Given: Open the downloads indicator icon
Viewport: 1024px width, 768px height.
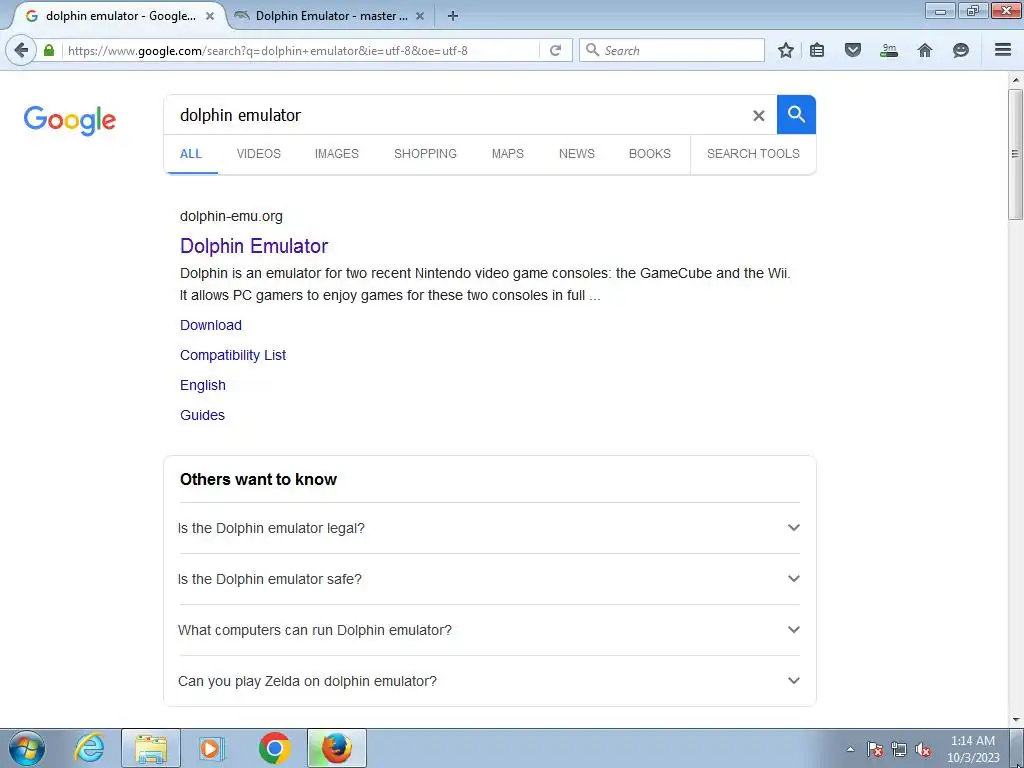Looking at the screenshot, I should pos(889,50).
